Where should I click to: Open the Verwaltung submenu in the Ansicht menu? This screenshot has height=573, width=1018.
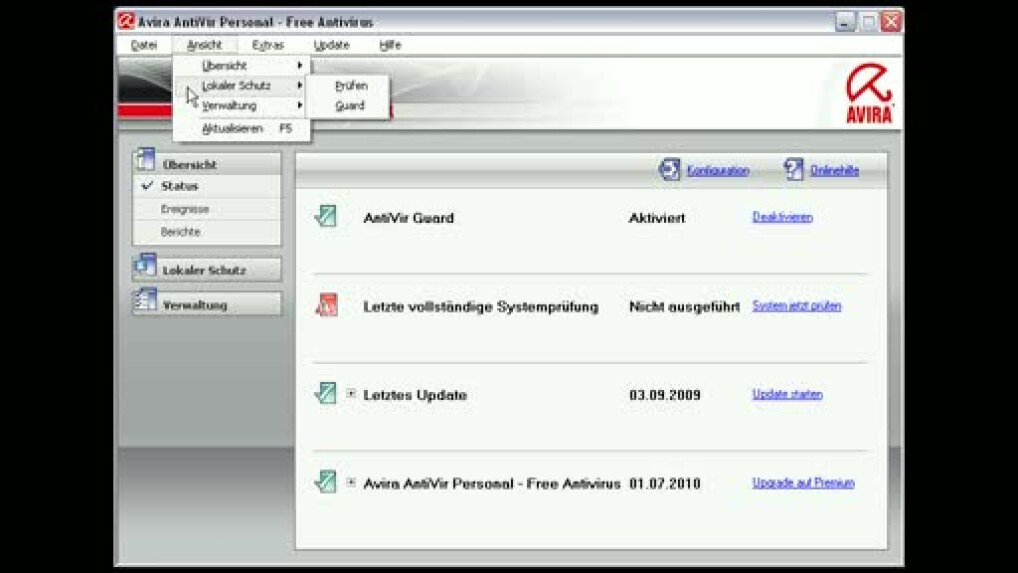[x=241, y=106]
